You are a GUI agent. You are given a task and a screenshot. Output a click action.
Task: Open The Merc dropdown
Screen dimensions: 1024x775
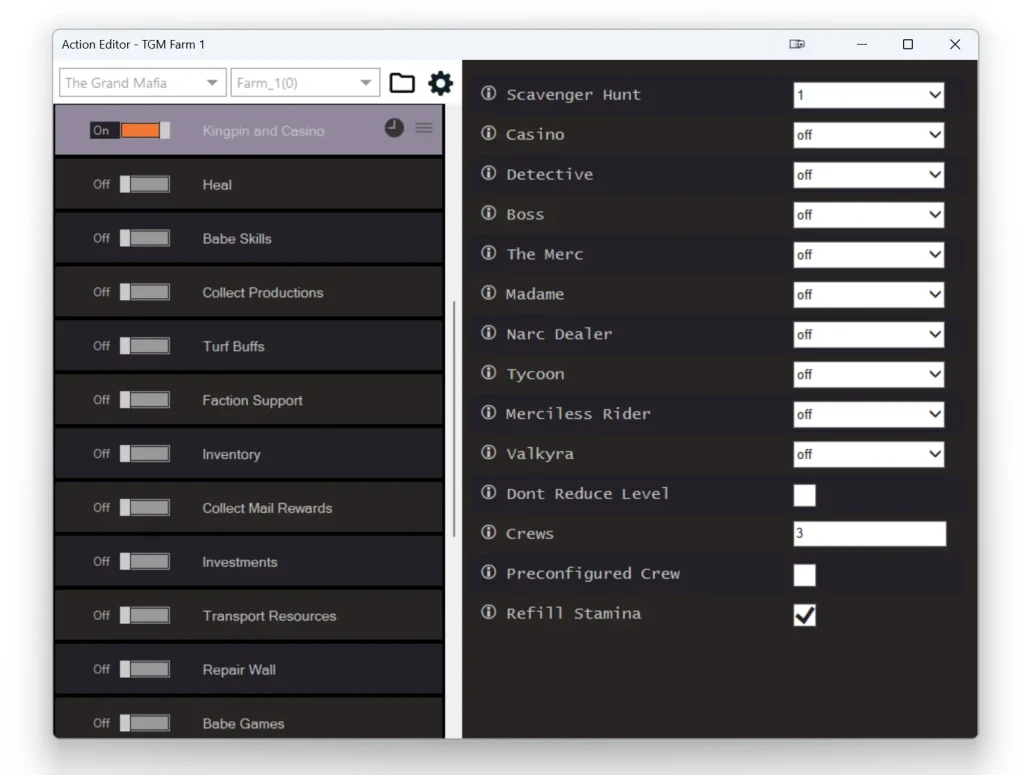tap(869, 255)
